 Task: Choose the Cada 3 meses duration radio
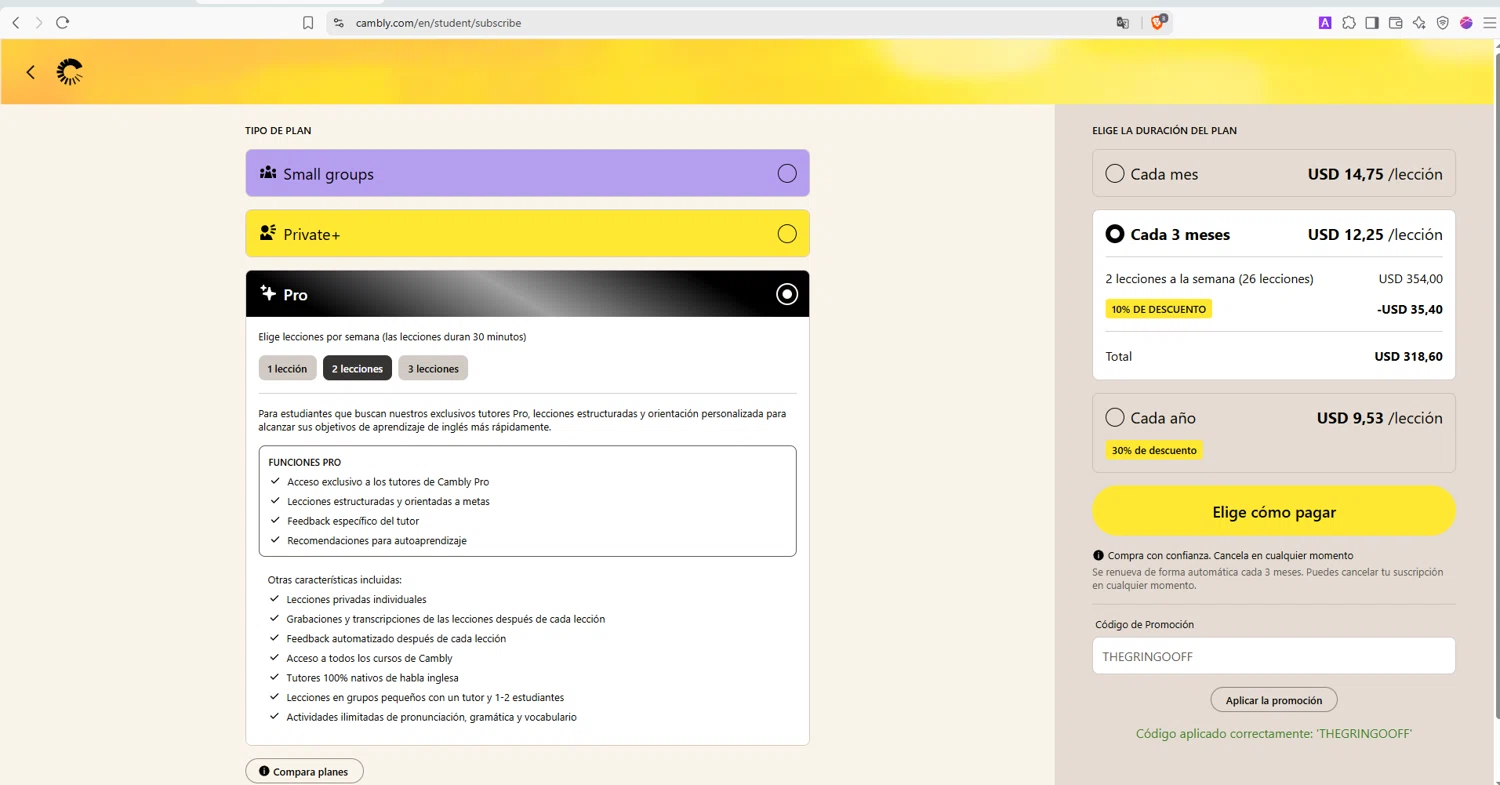pyautogui.click(x=1115, y=234)
